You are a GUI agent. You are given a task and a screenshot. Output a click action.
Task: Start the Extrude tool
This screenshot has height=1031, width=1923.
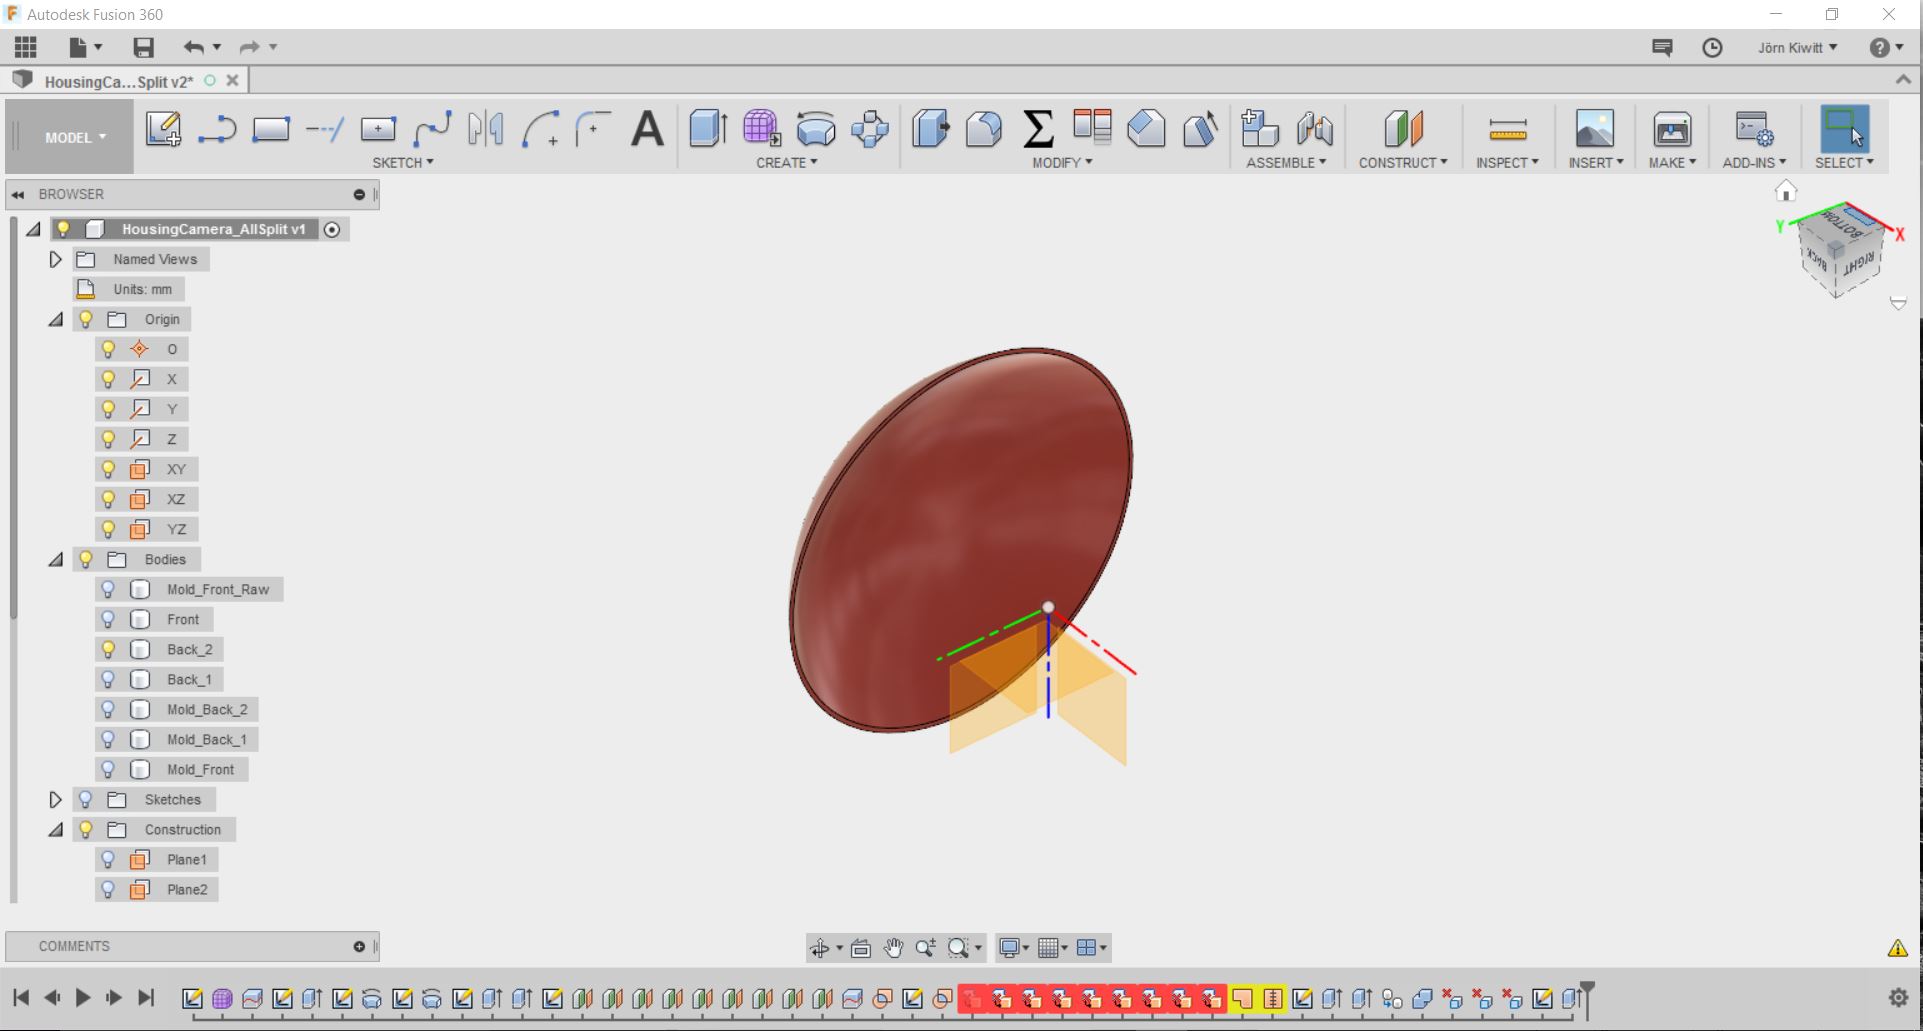pyautogui.click(x=708, y=129)
